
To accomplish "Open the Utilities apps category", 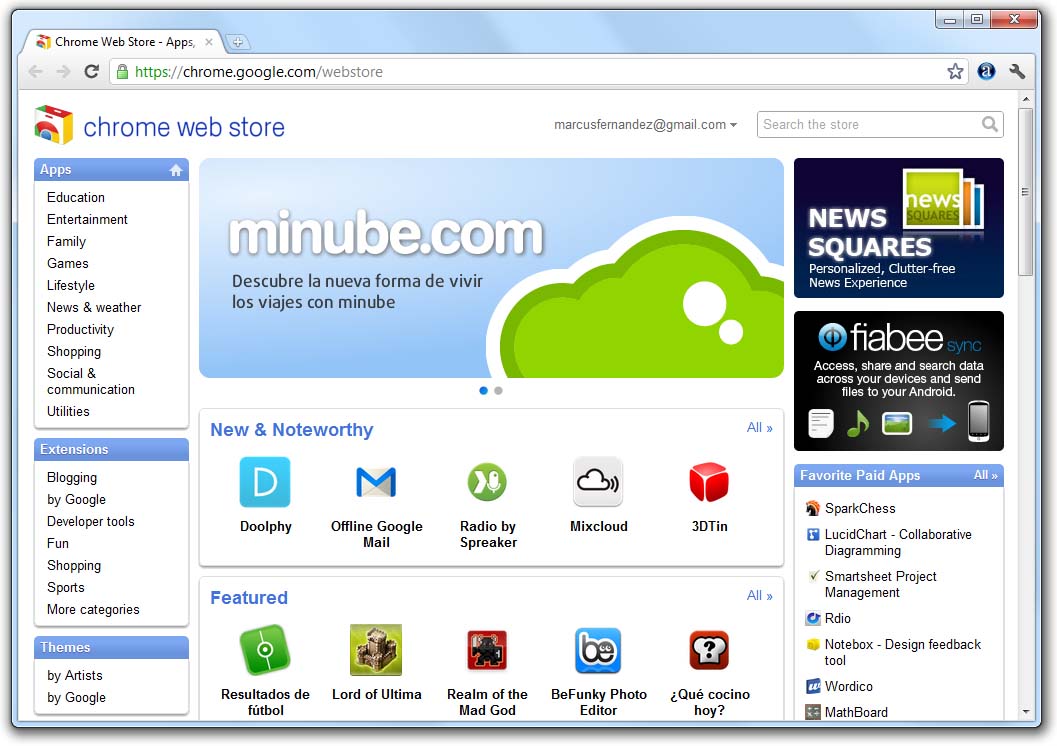I will coord(67,412).
